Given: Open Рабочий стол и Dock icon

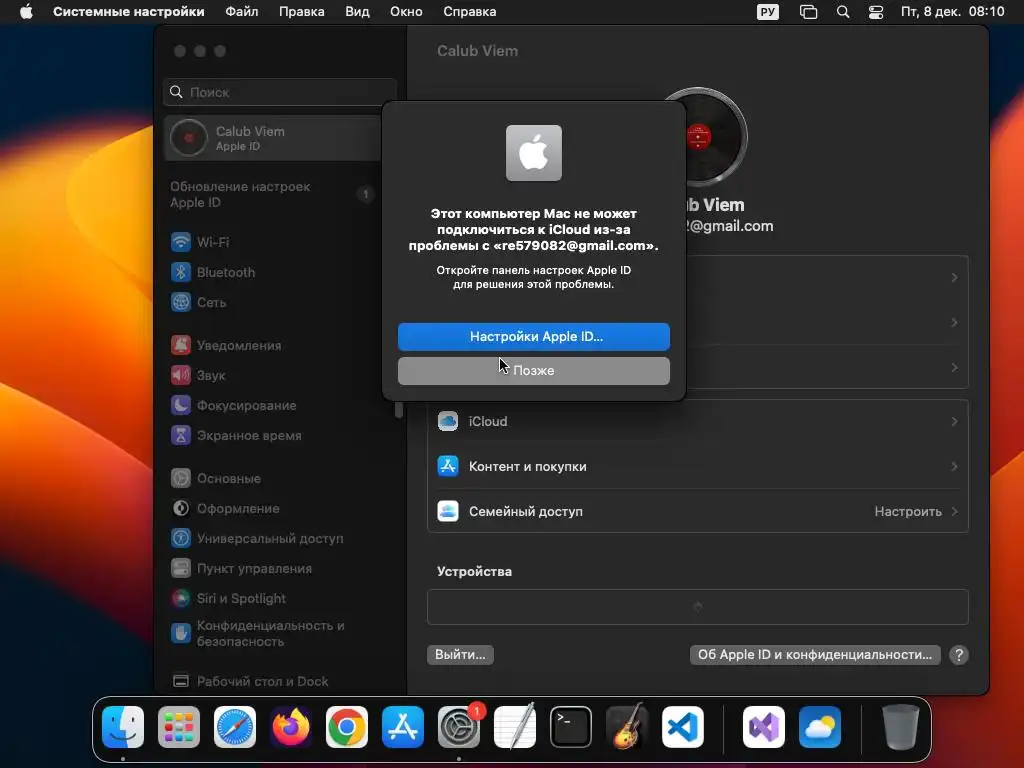Looking at the screenshot, I should (181, 681).
